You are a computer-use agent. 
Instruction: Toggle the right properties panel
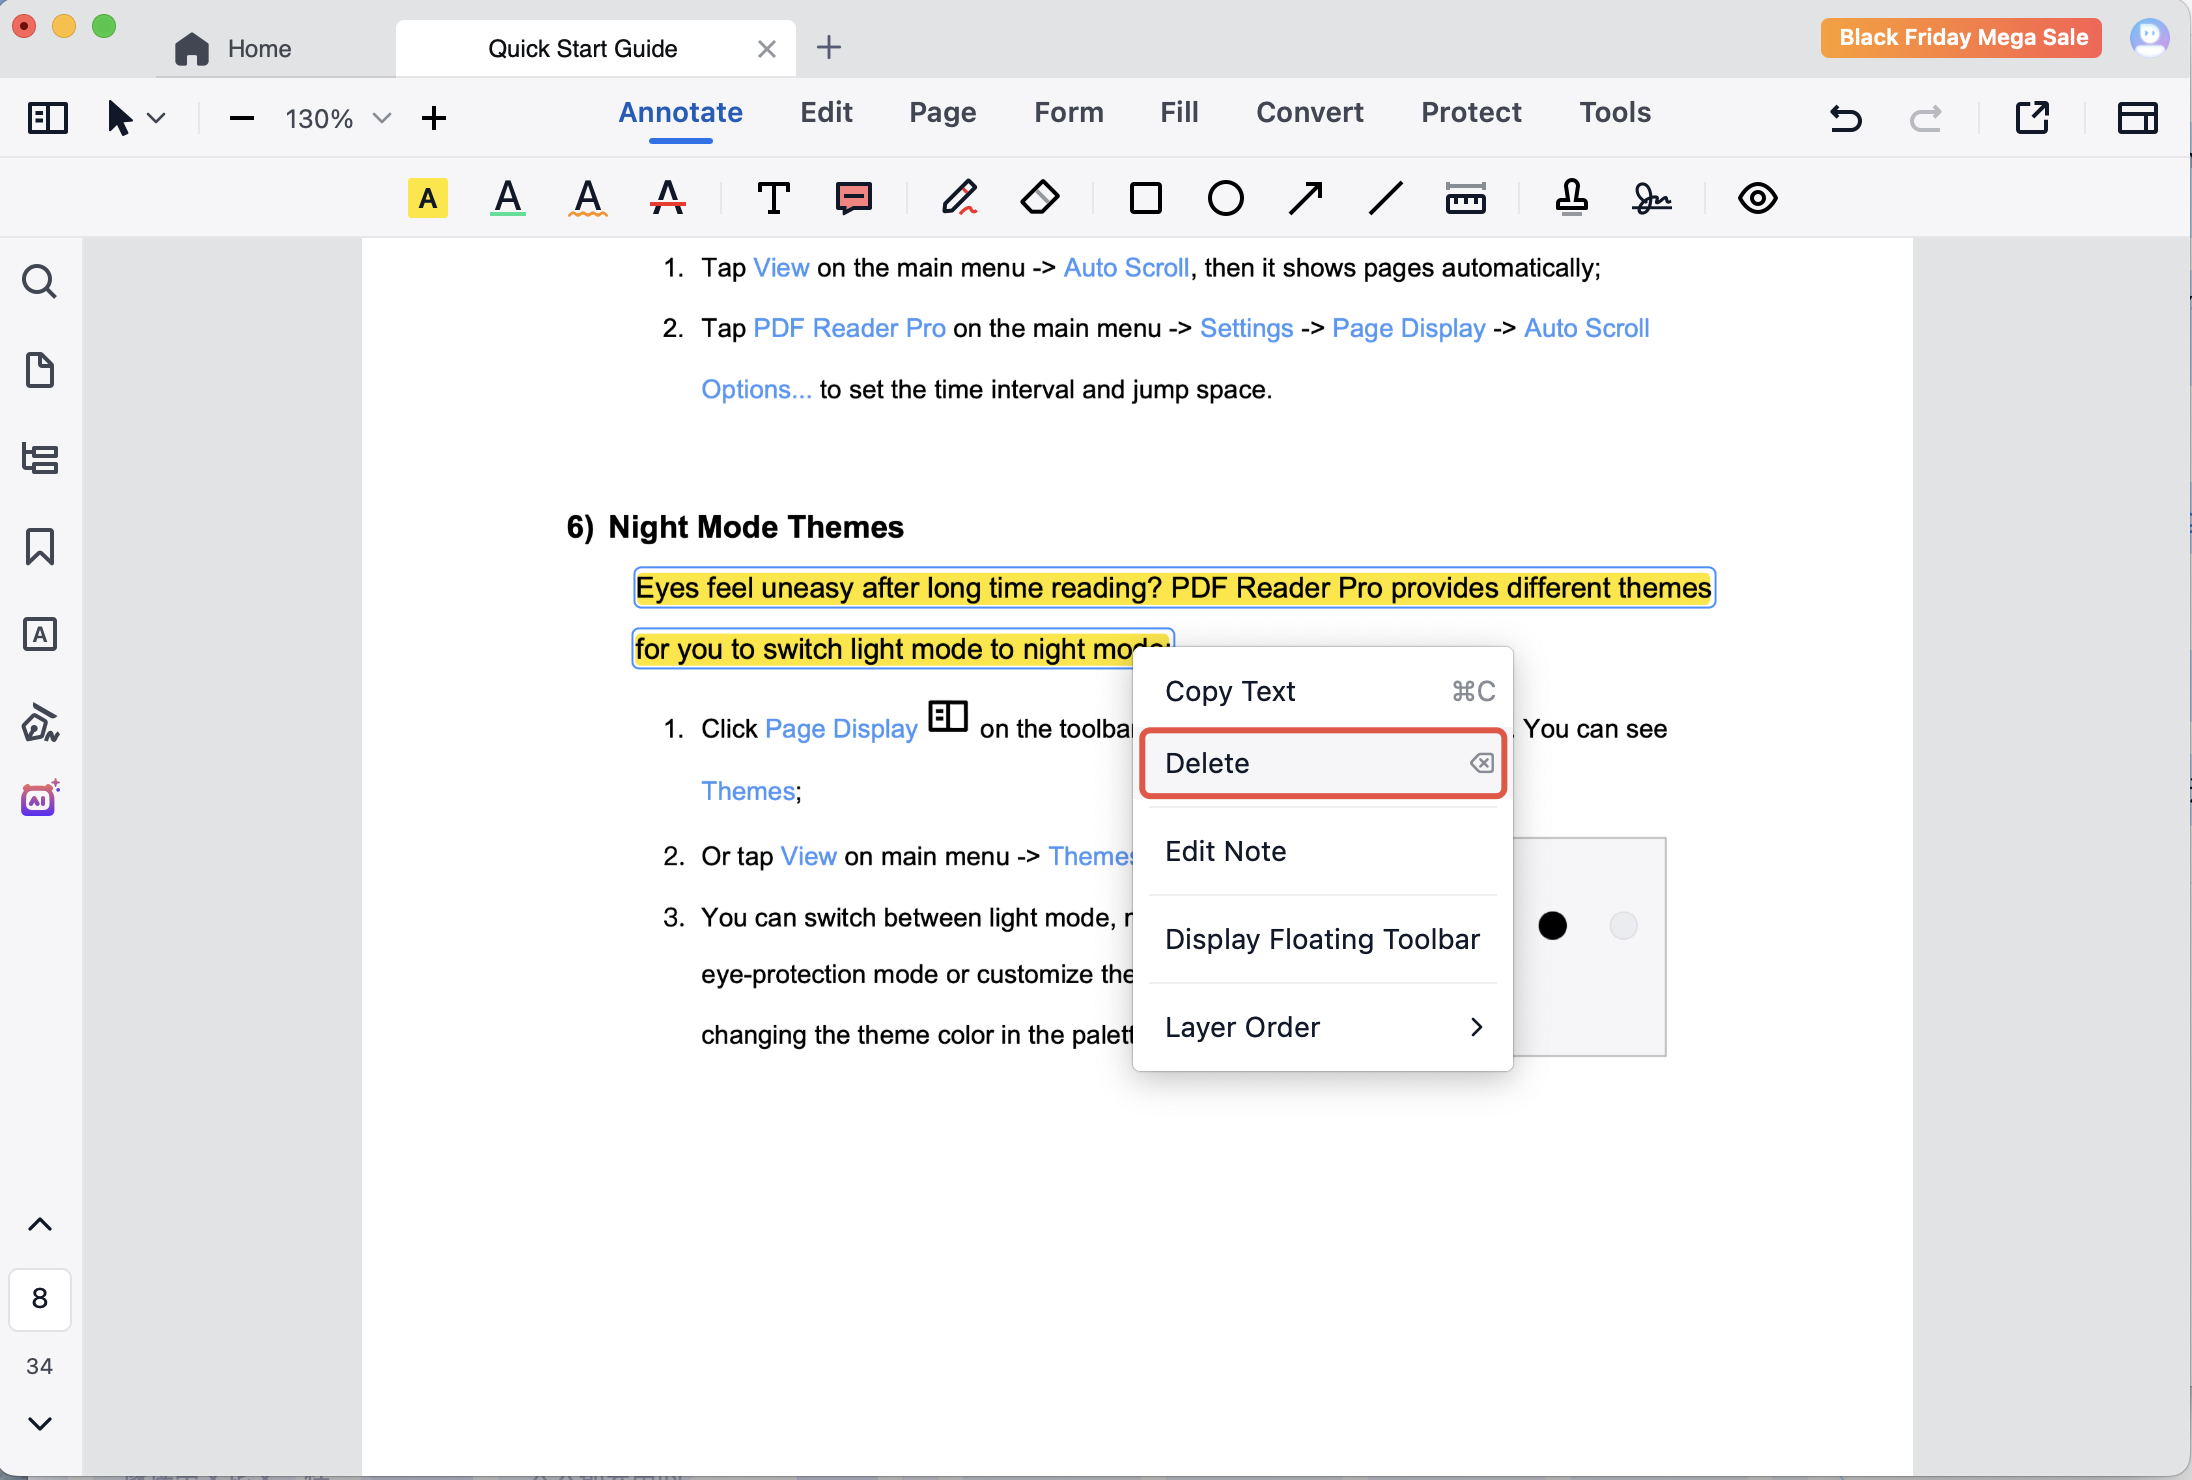[2137, 118]
